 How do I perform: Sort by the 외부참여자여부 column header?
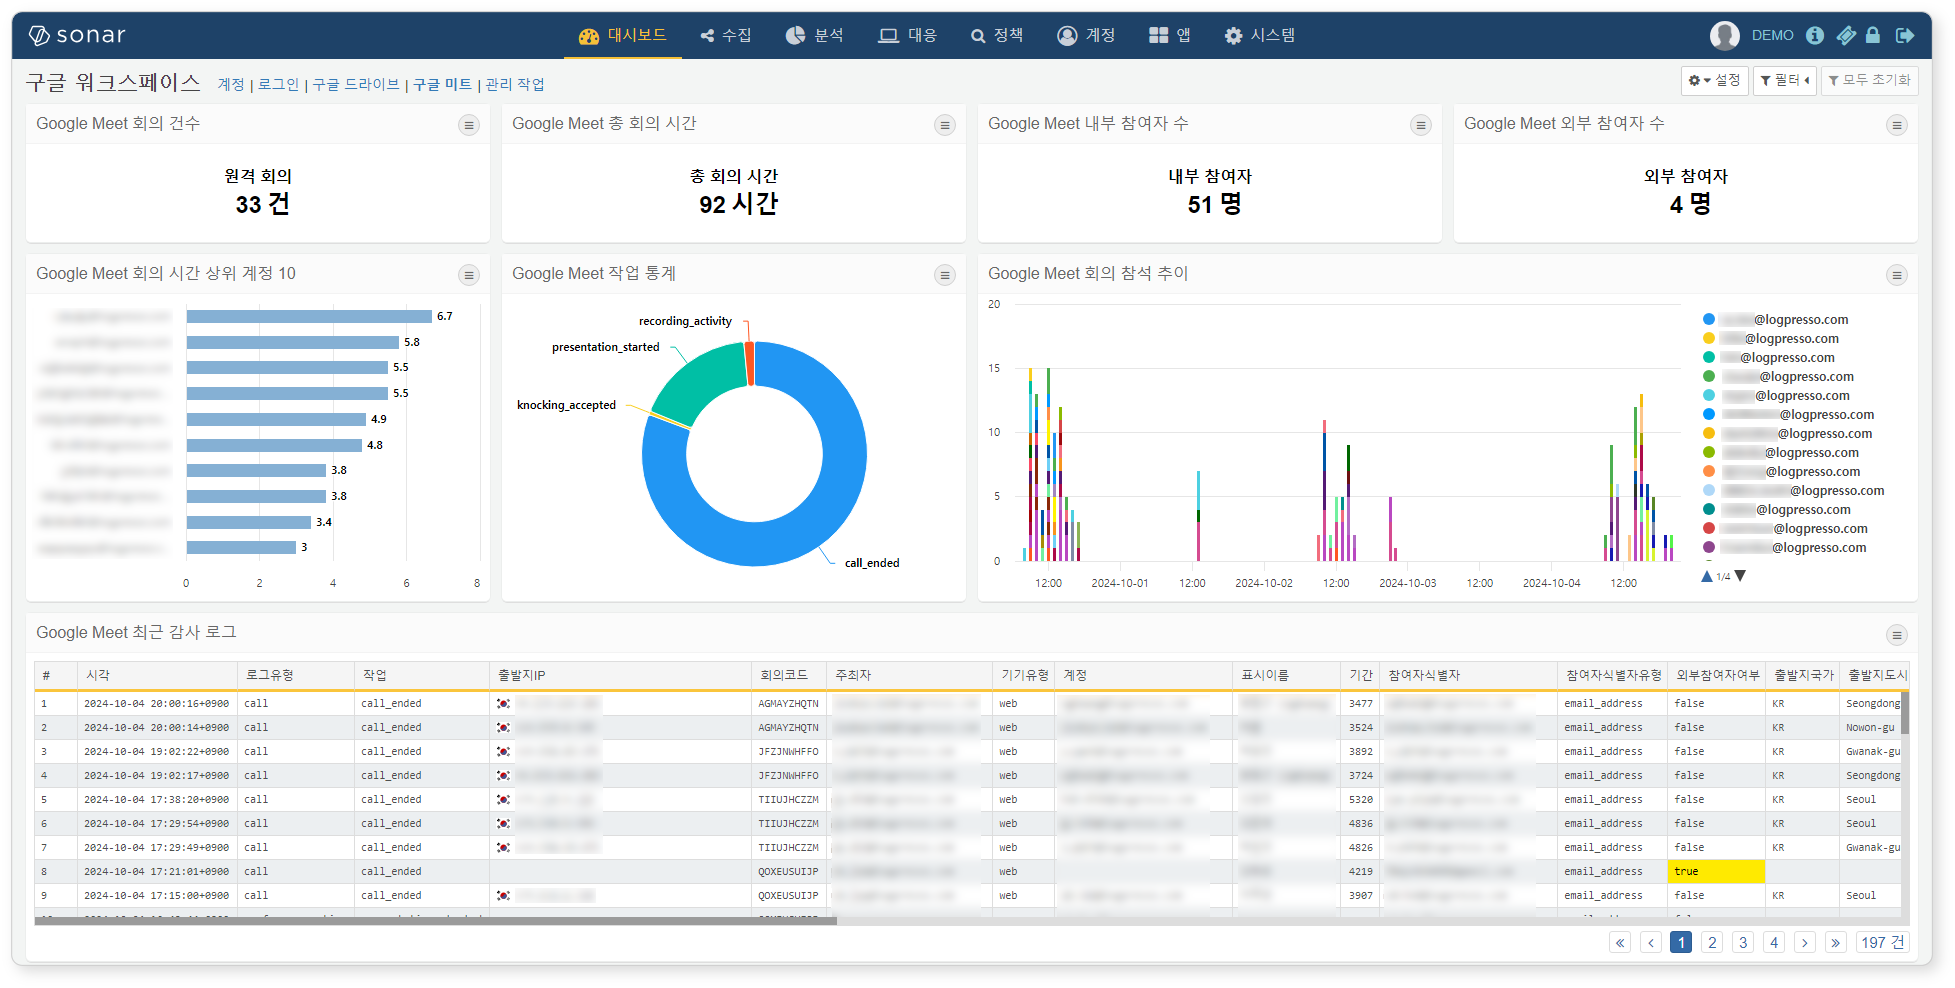[x=1717, y=675]
